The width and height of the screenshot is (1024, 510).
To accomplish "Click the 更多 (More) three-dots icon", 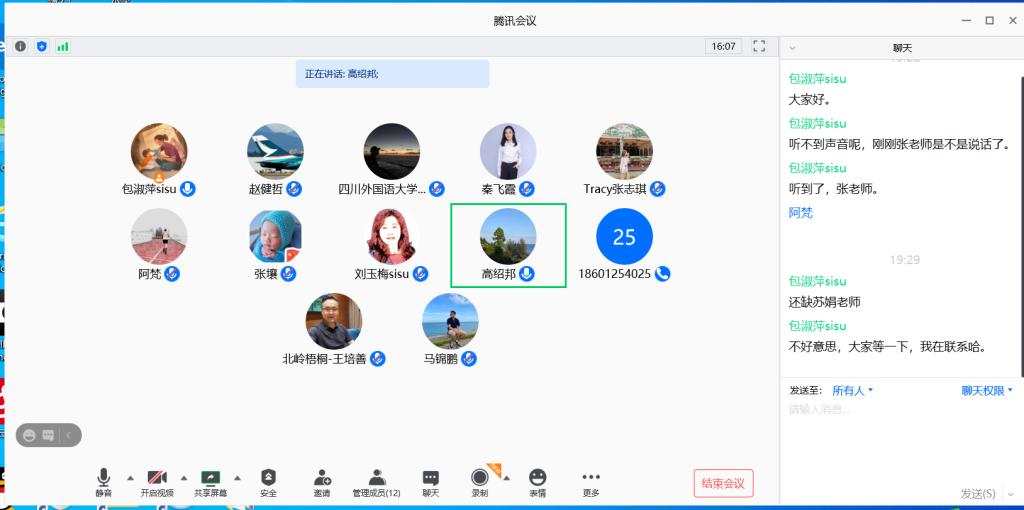I will pos(591,482).
